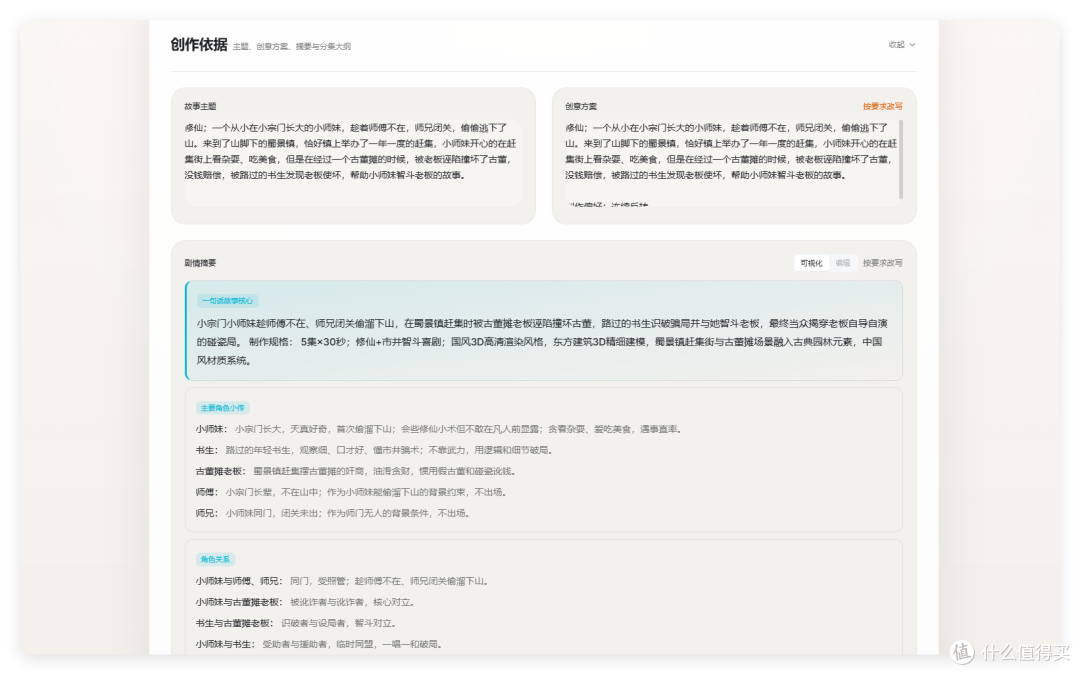Select the 一句话故事核心 tag
The width and height of the screenshot is (1080, 675).
pyautogui.click(x=227, y=301)
